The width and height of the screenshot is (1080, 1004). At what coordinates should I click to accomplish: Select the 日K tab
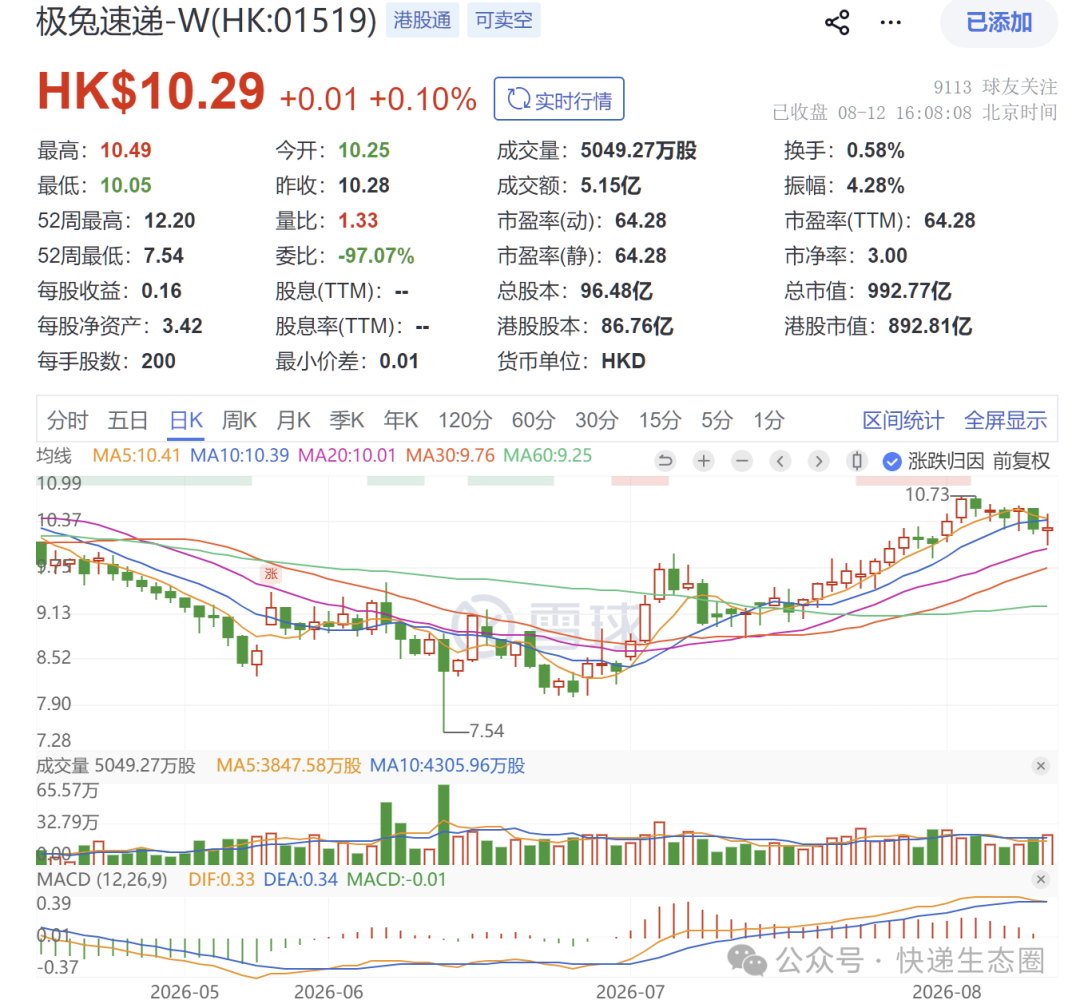186,420
